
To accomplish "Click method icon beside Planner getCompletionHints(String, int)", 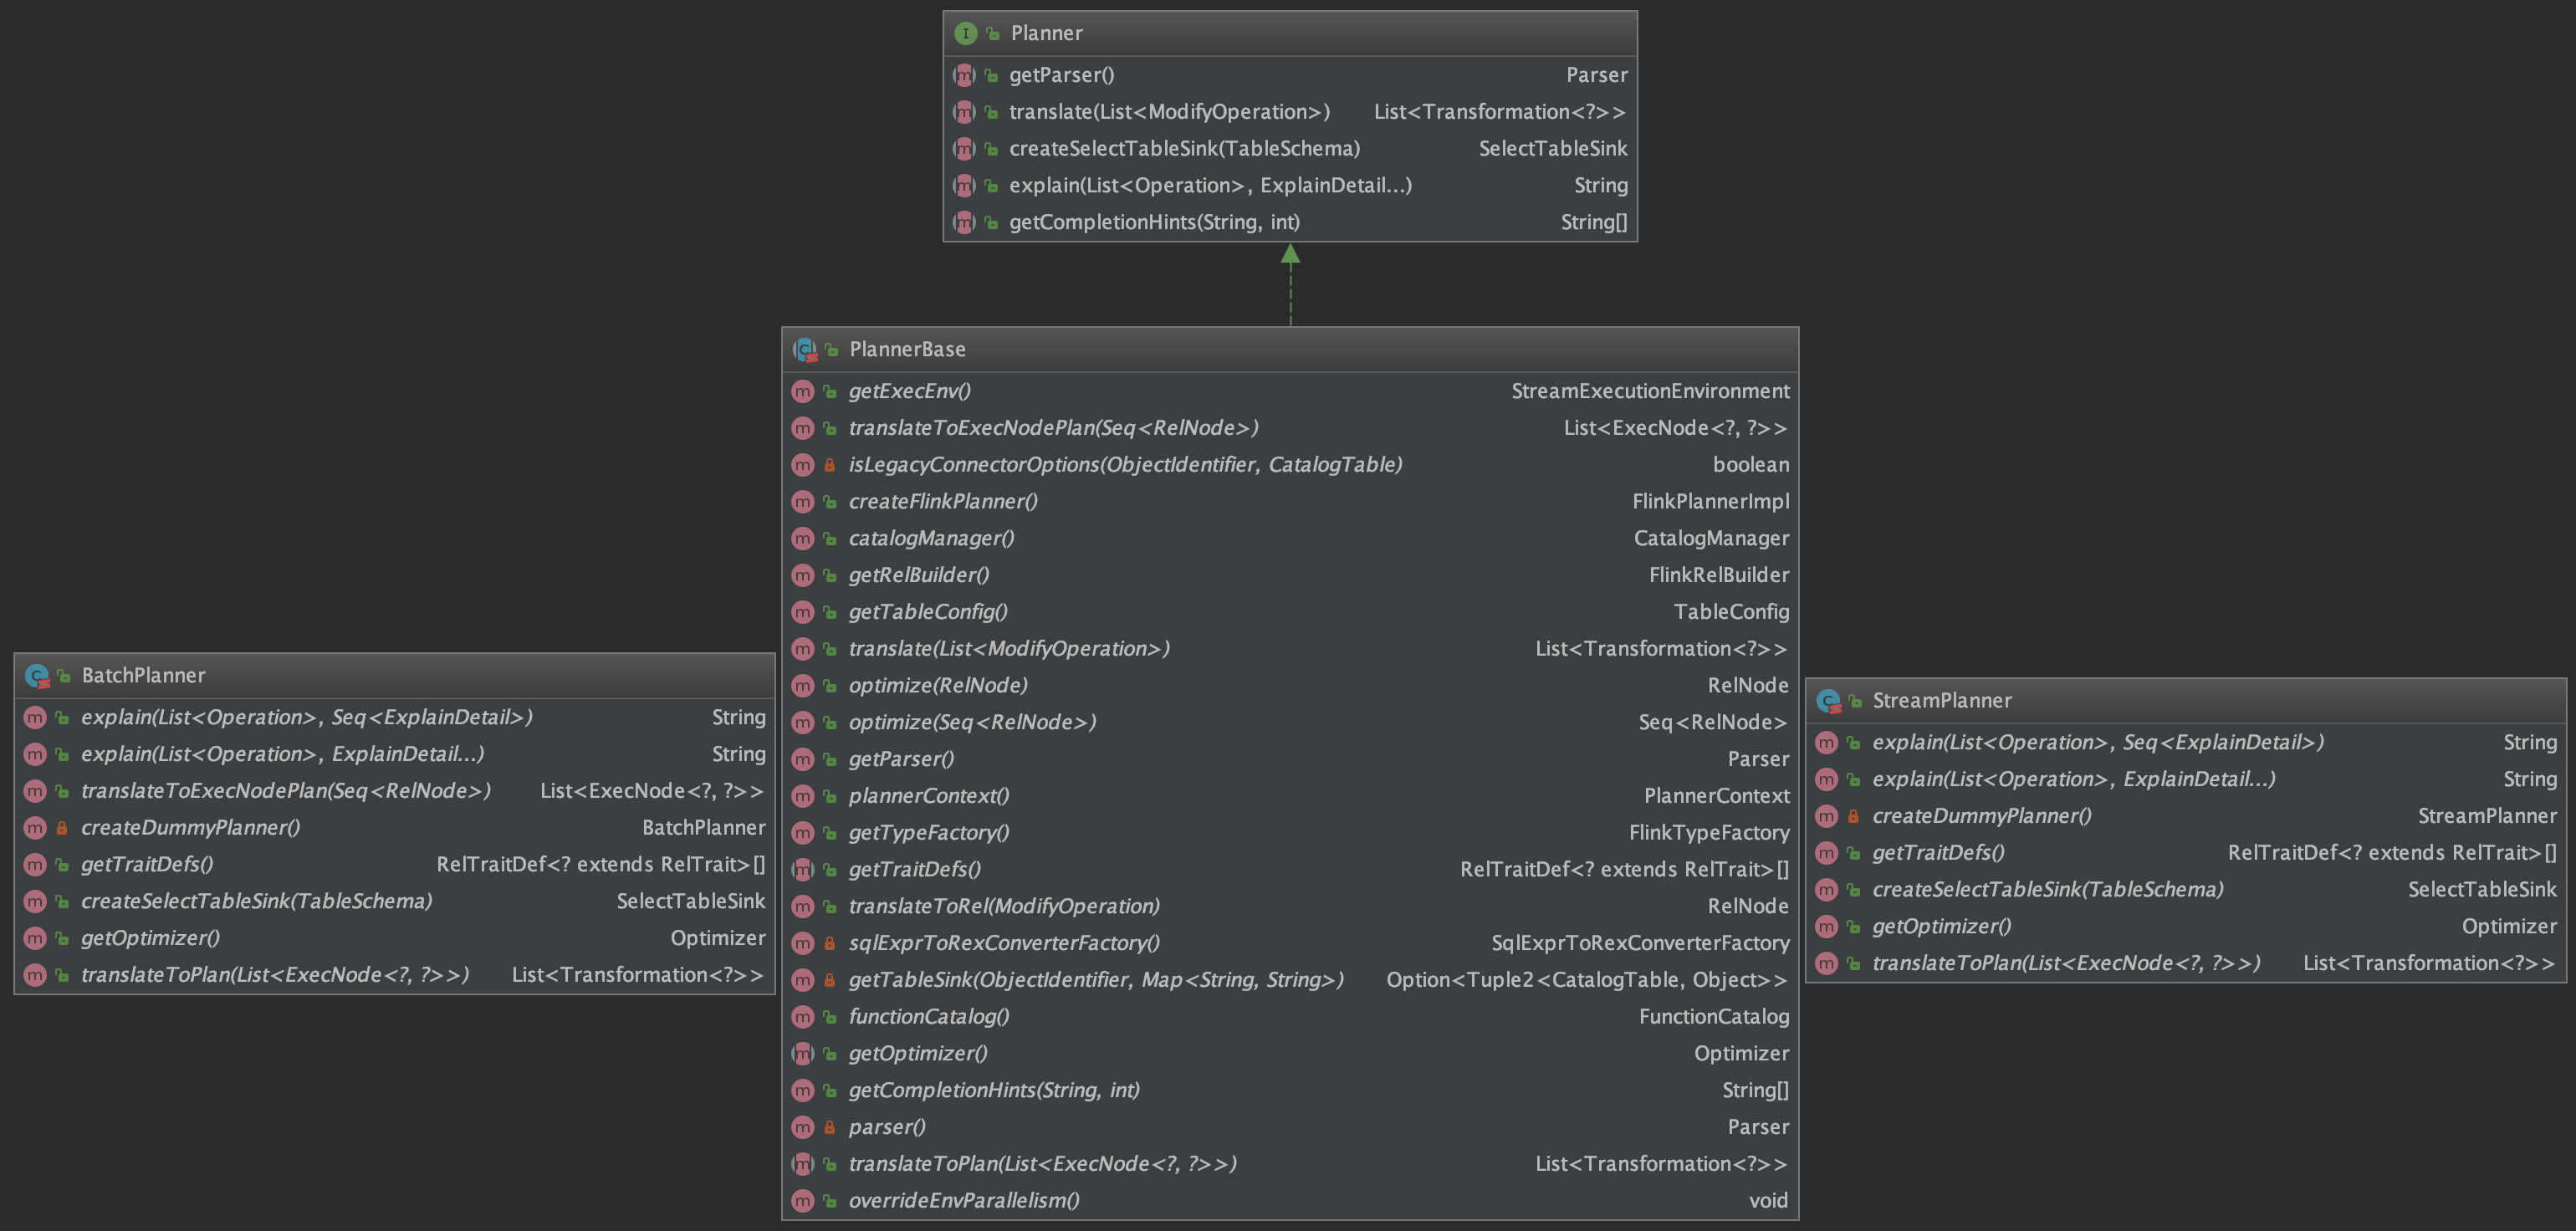I will point(964,222).
